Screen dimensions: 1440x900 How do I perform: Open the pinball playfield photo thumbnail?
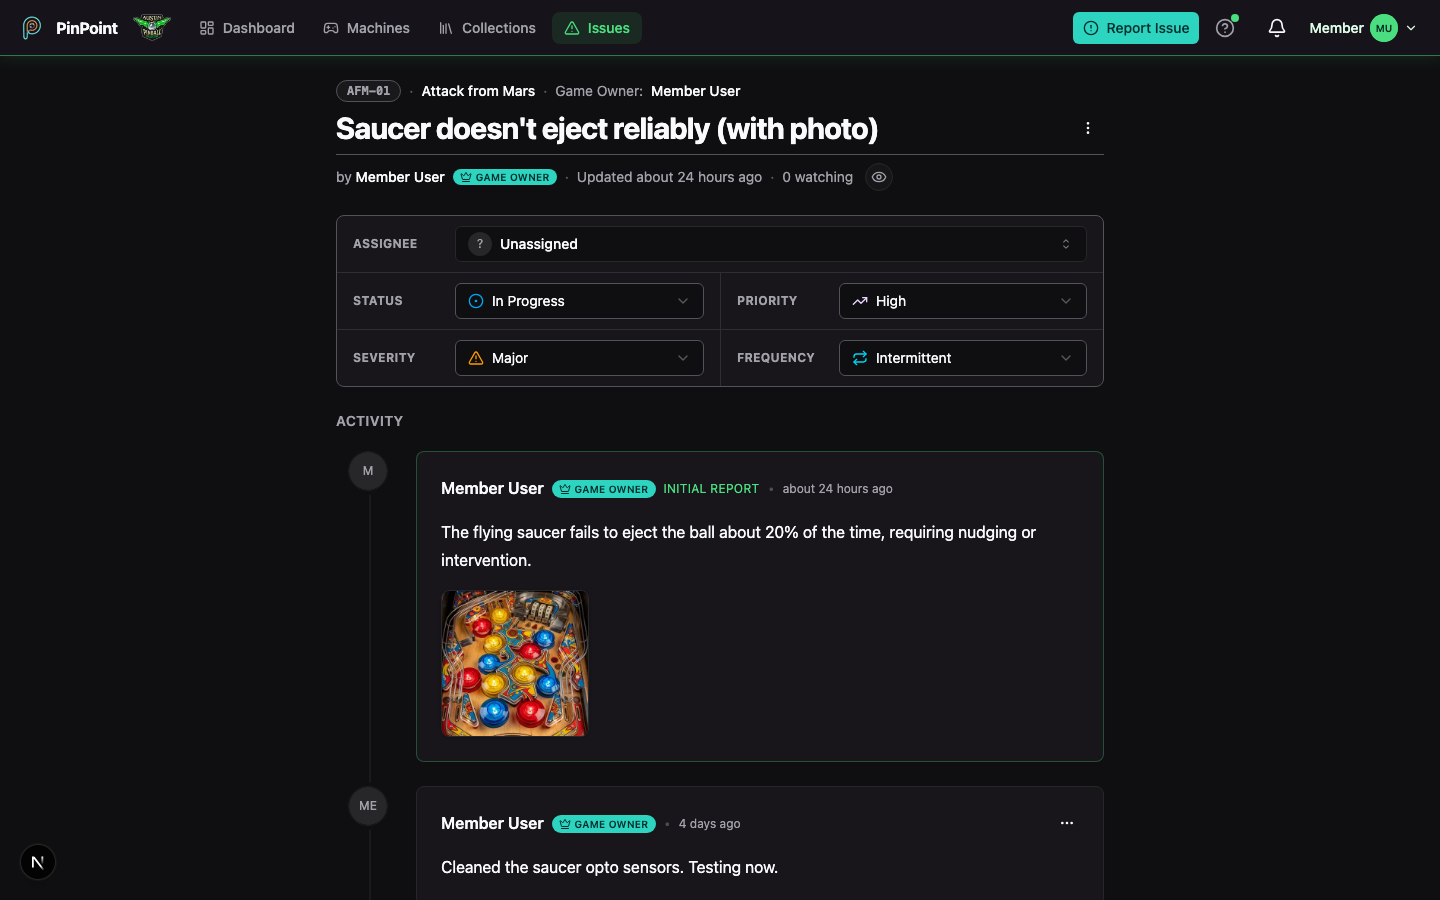click(x=514, y=663)
